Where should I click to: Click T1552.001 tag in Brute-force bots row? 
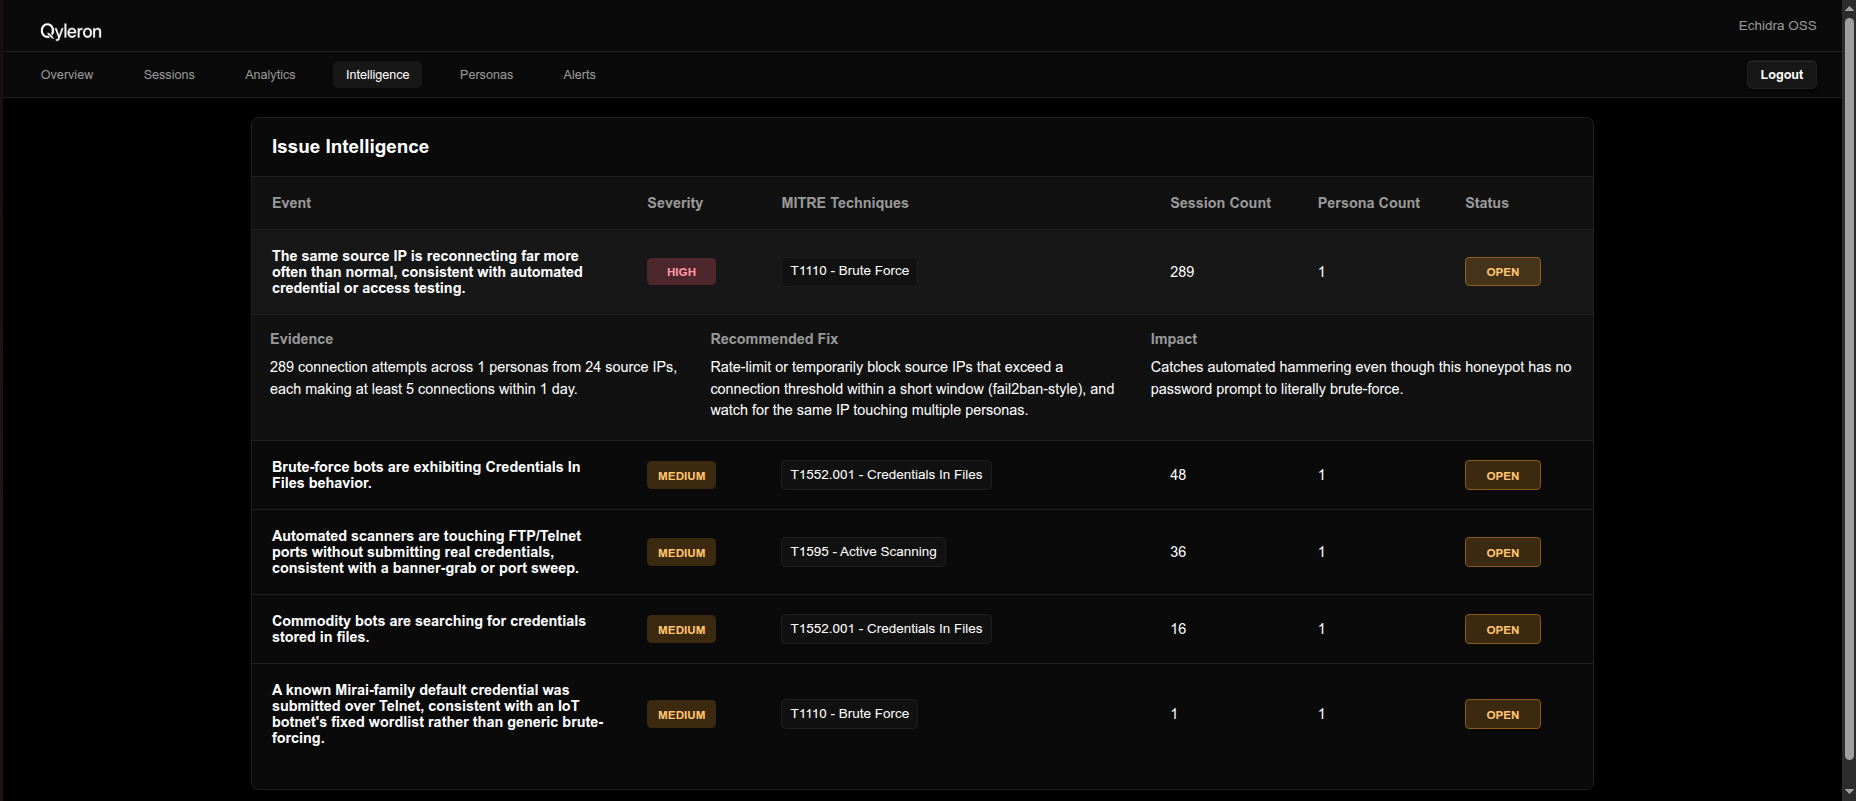[x=886, y=475]
